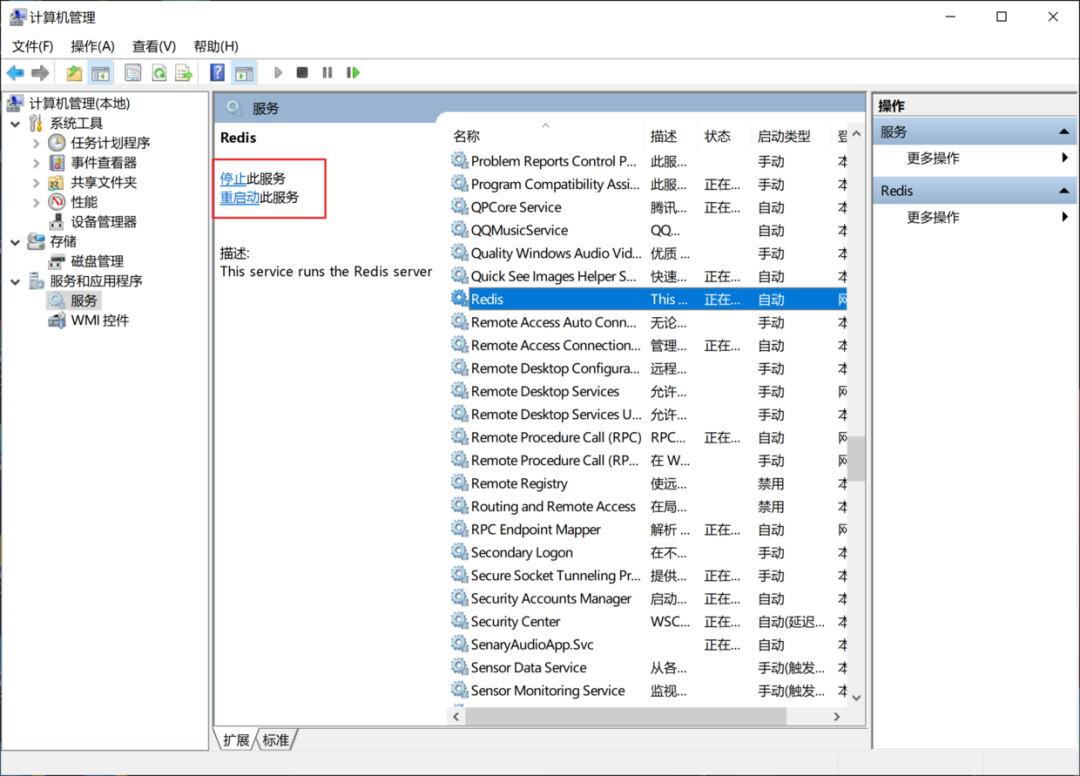Collapse the Redis section in actions pane
The width and height of the screenshot is (1080, 776).
1063,191
